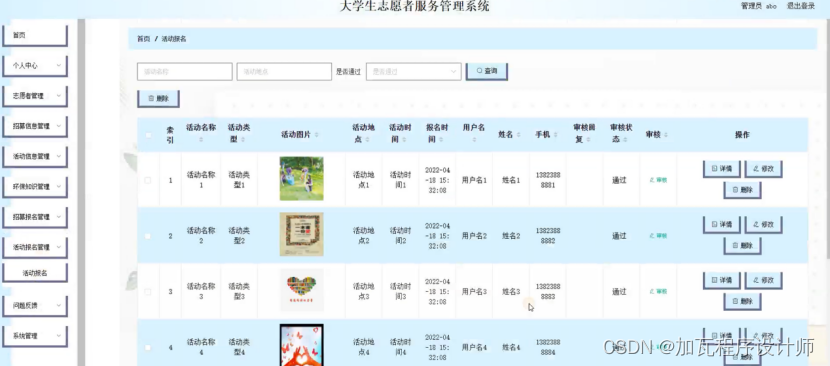Expand the 个人中心 sidebar menu
The height and width of the screenshot is (366, 830).
point(35,66)
